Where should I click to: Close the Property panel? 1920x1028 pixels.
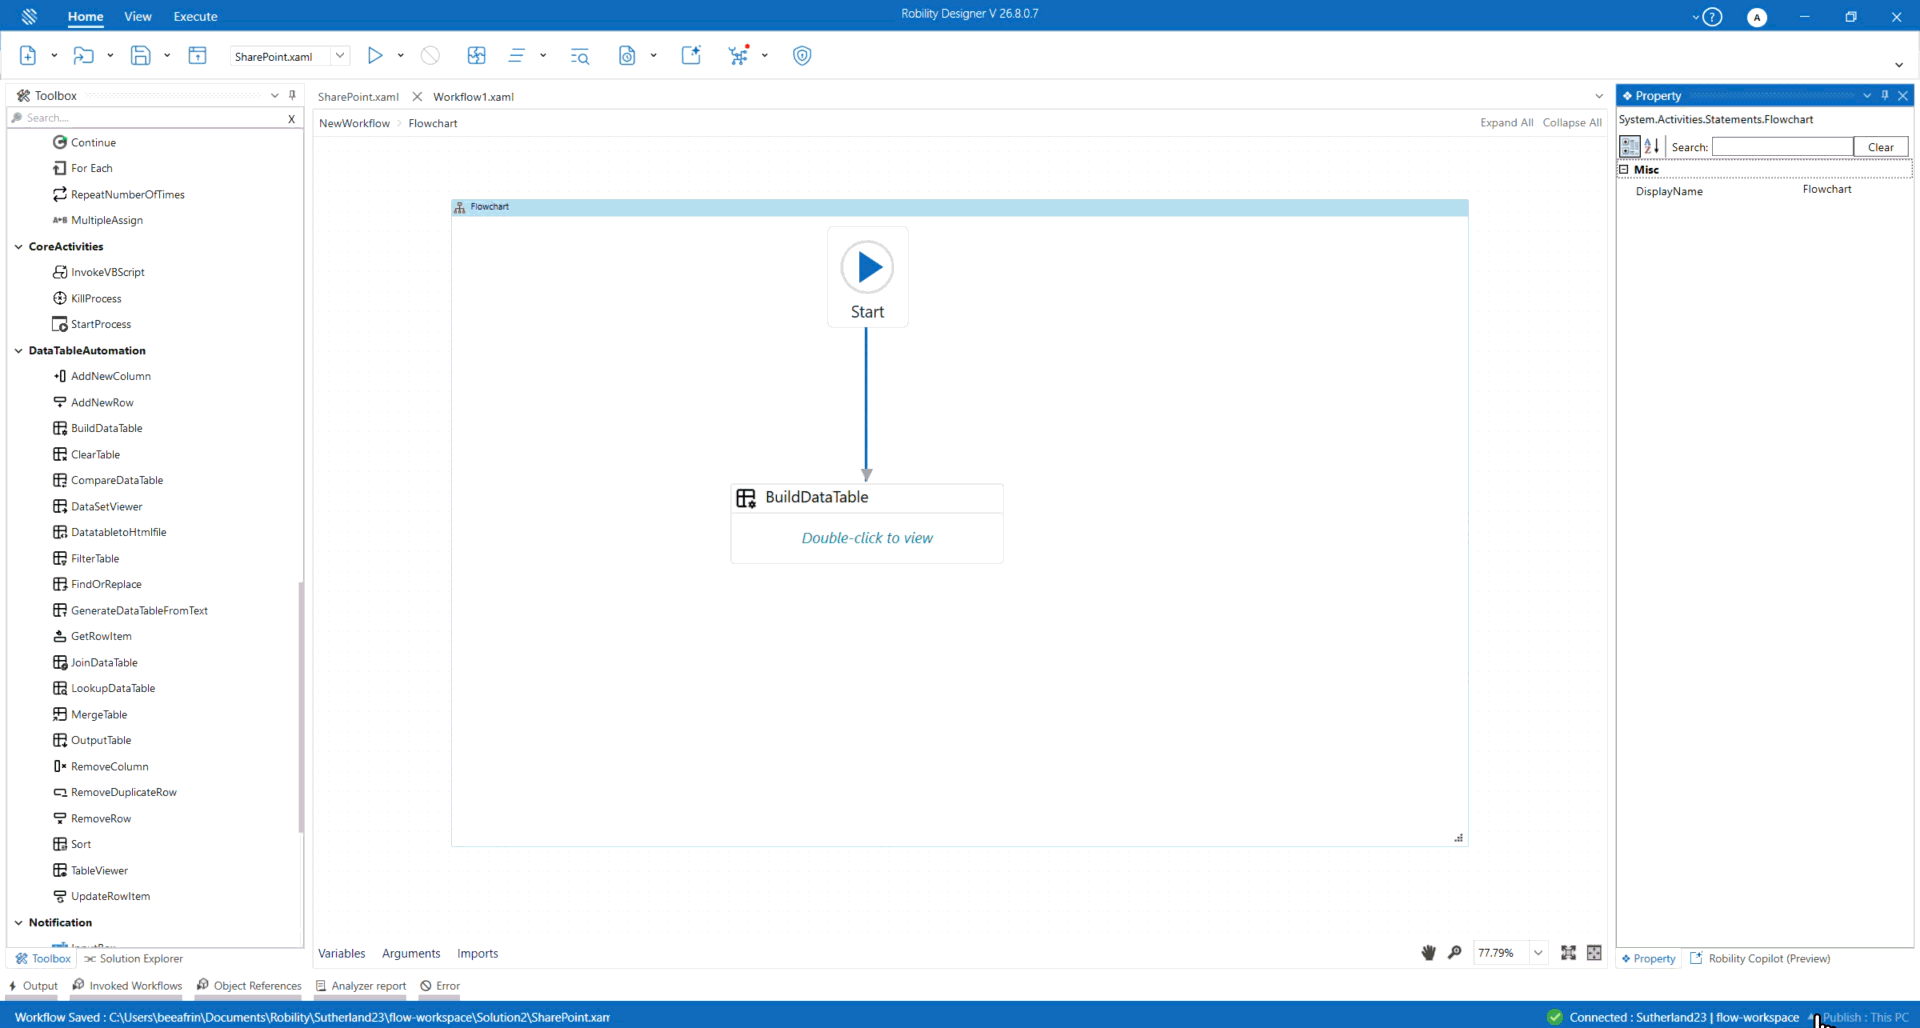[x=1903, y=96]
